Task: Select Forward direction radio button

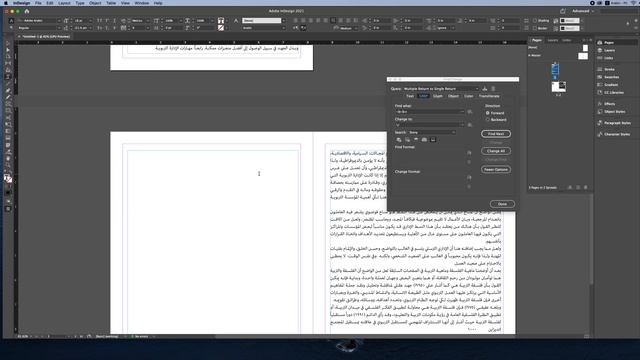Action: [488, 113]
